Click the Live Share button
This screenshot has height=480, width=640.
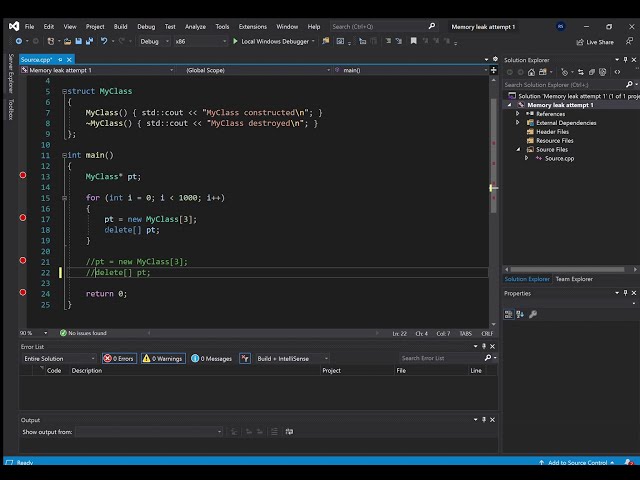coord(595,42)
